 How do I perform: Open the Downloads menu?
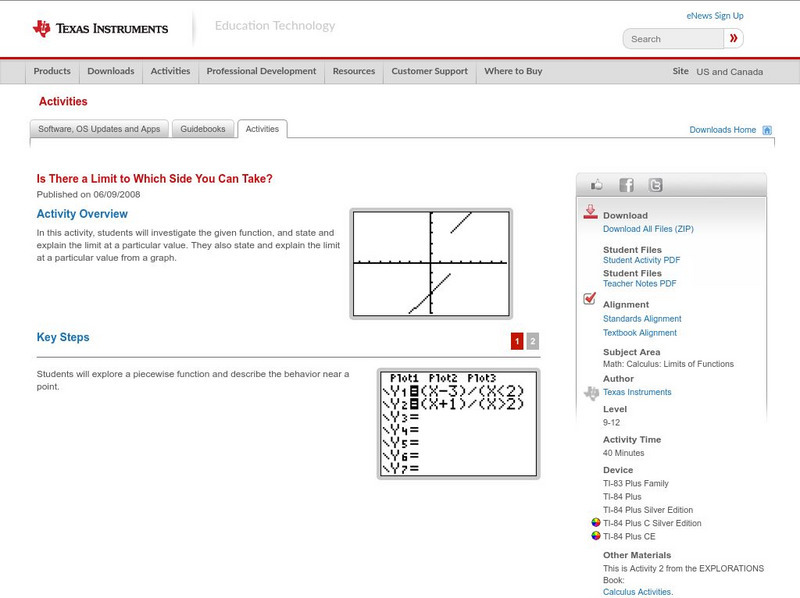(x=111, y=71)
